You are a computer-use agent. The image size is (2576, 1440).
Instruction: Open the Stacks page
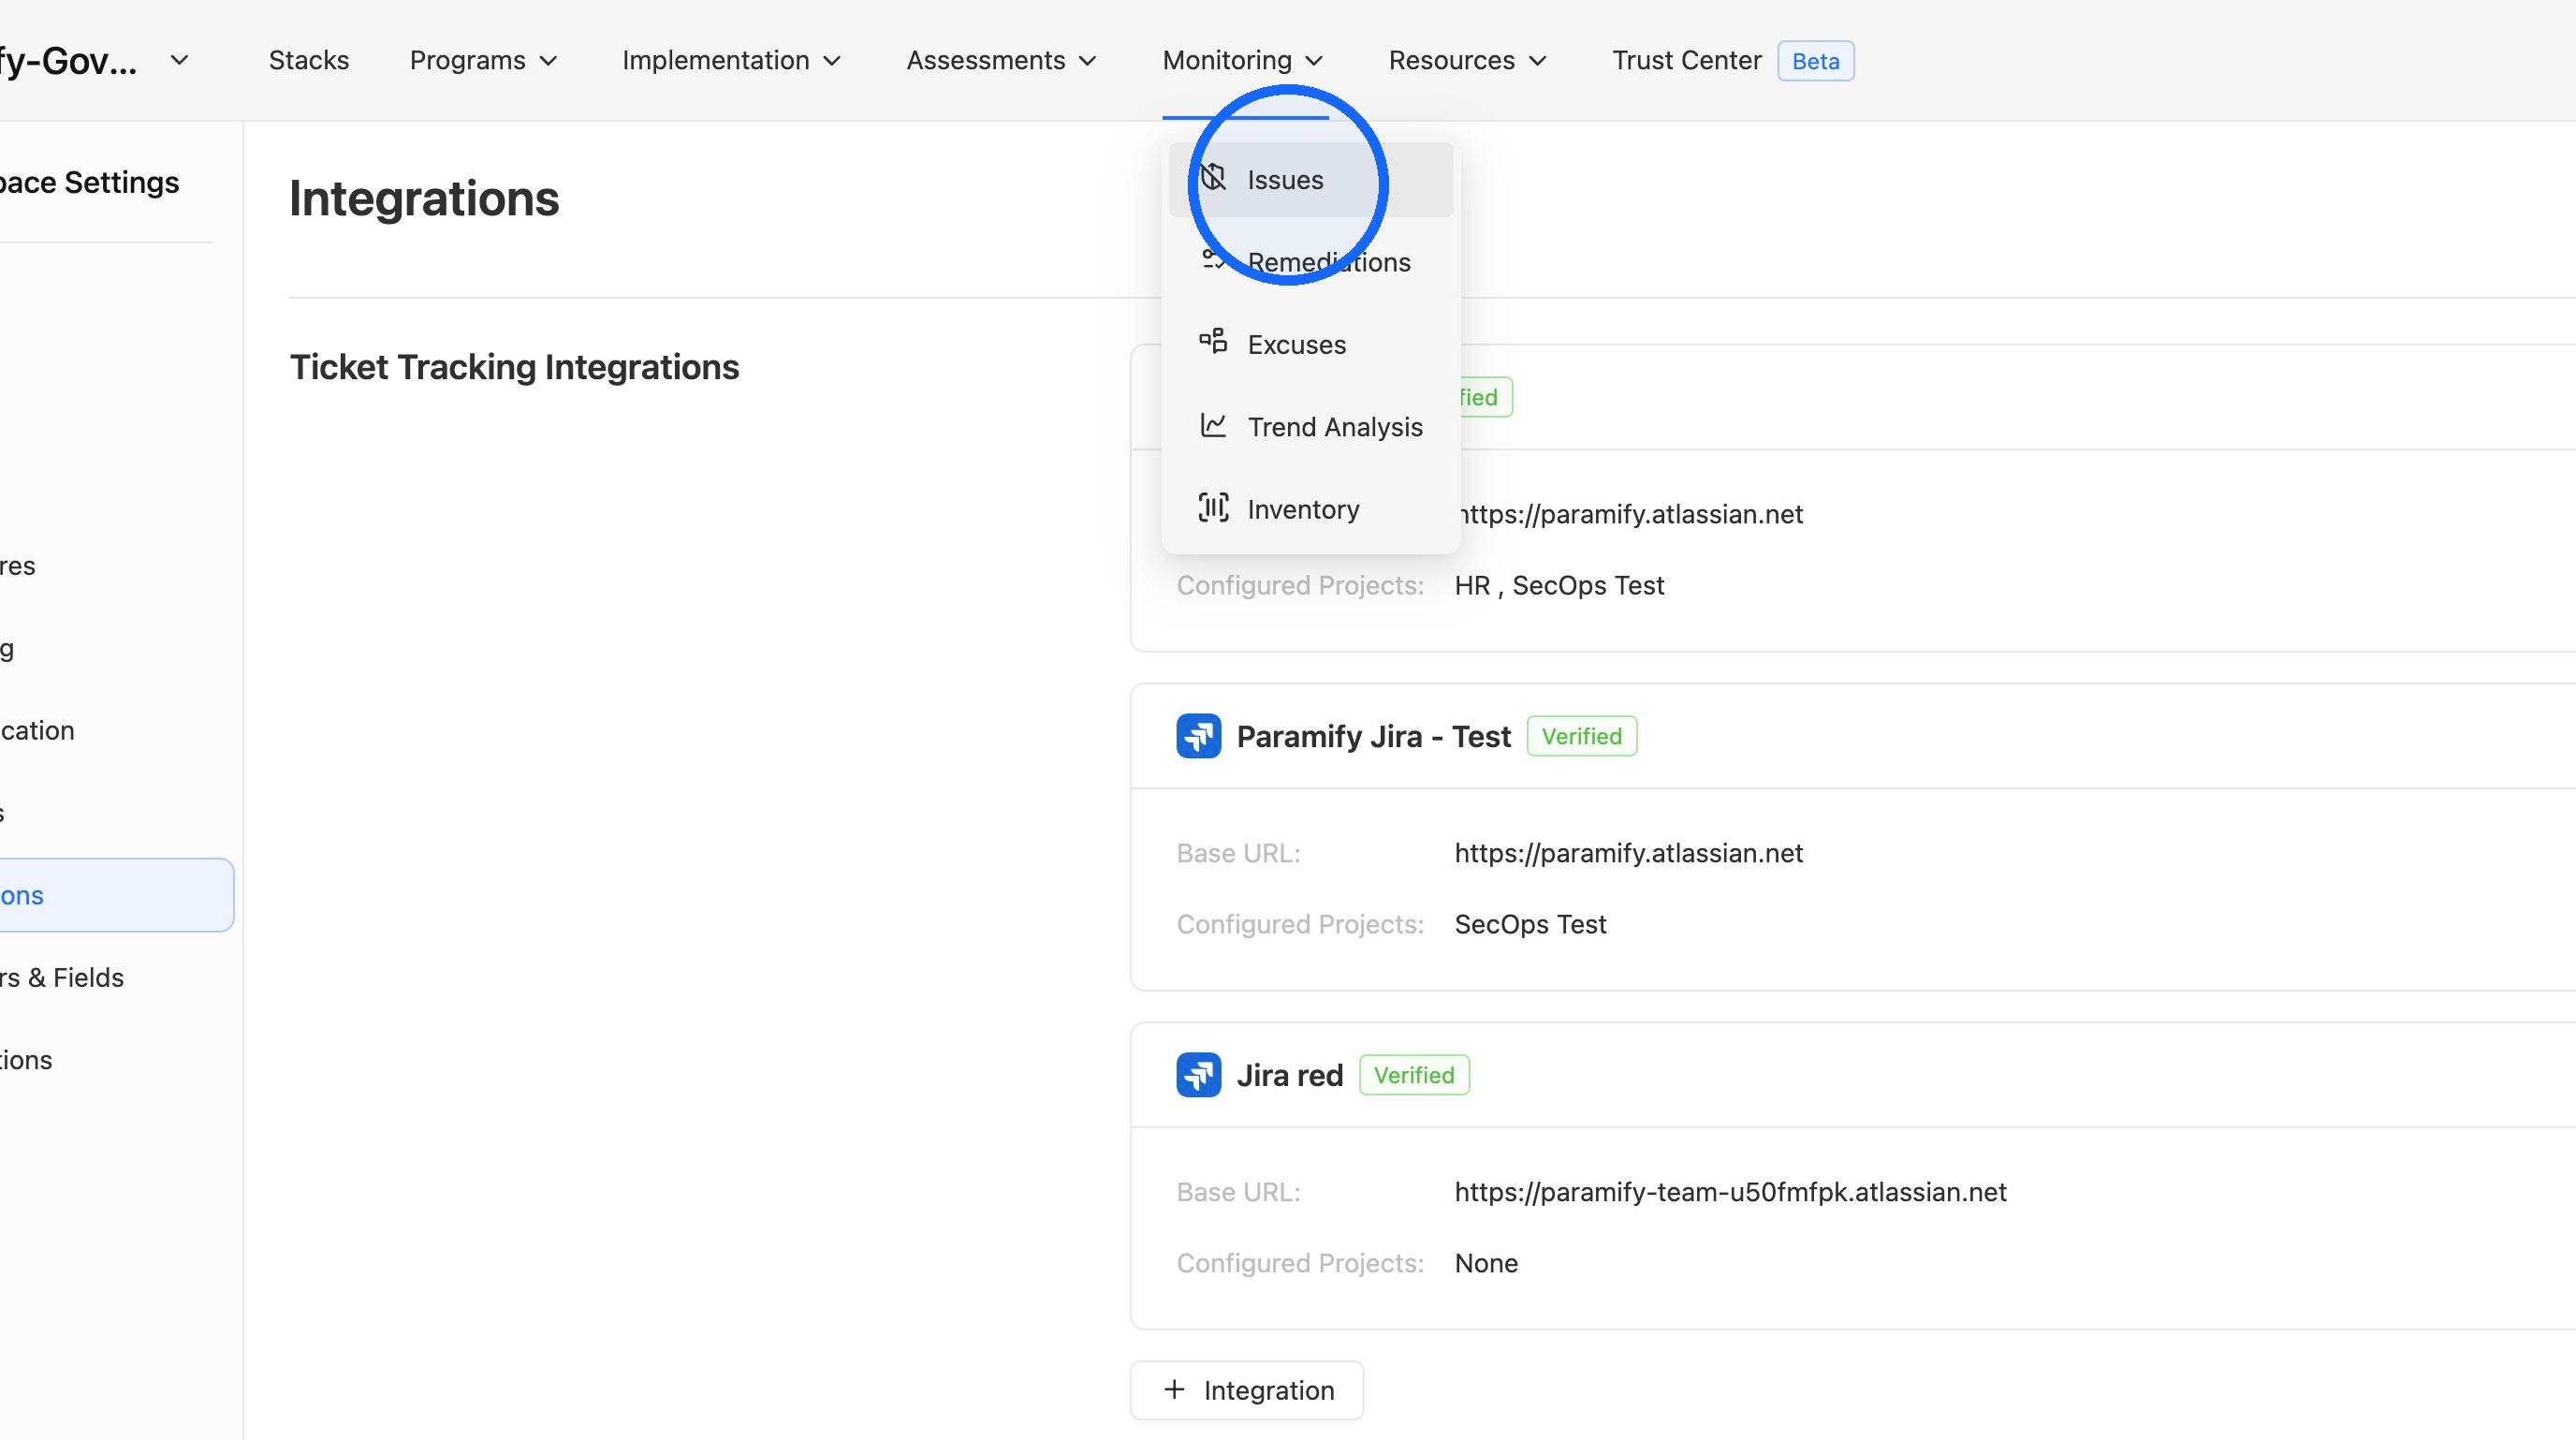click(308, 60)
